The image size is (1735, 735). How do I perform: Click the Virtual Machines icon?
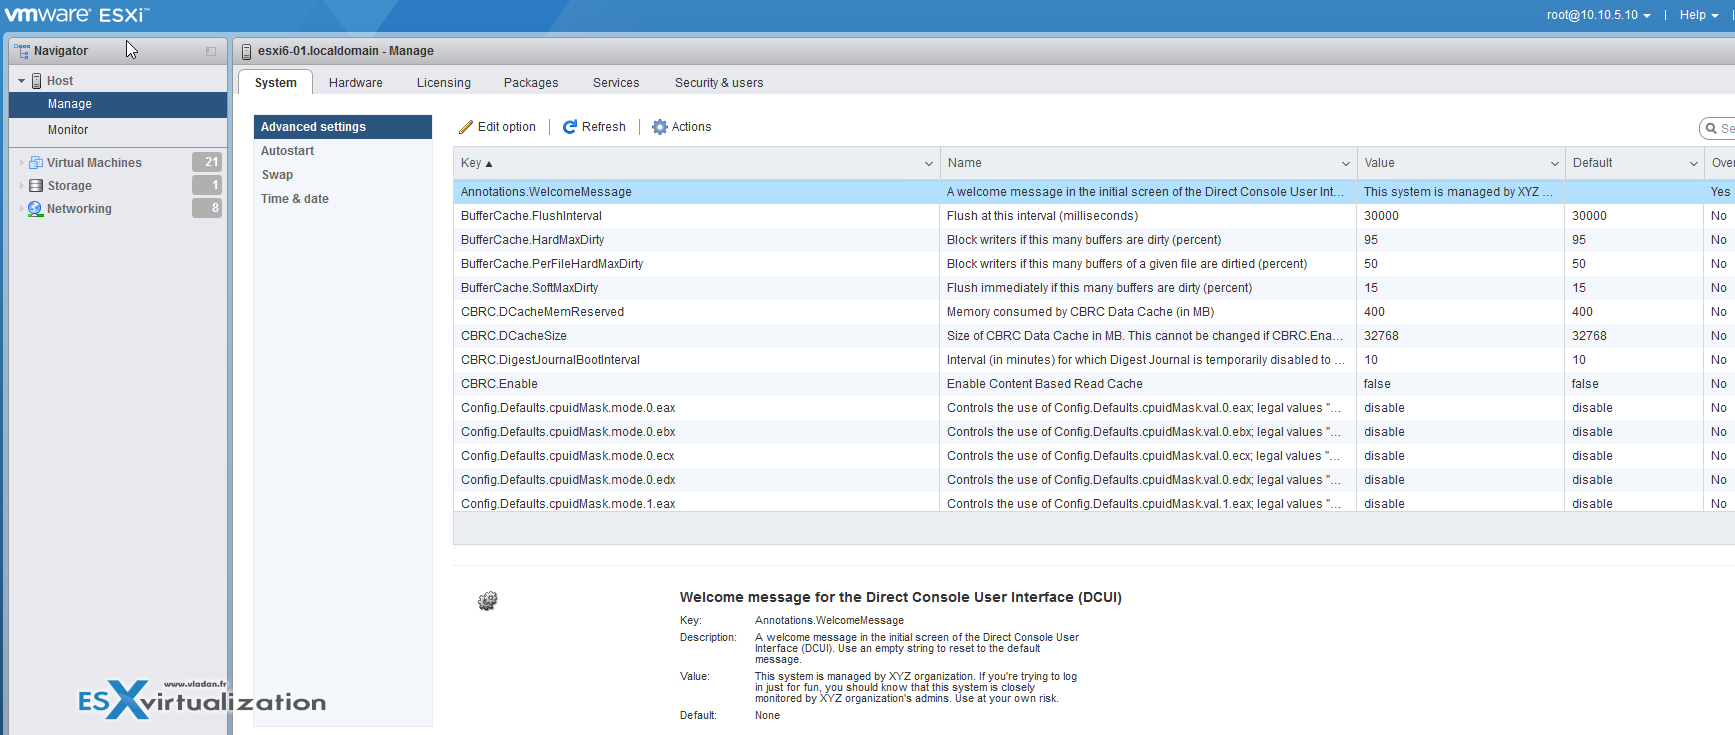(x=36, y=163)
